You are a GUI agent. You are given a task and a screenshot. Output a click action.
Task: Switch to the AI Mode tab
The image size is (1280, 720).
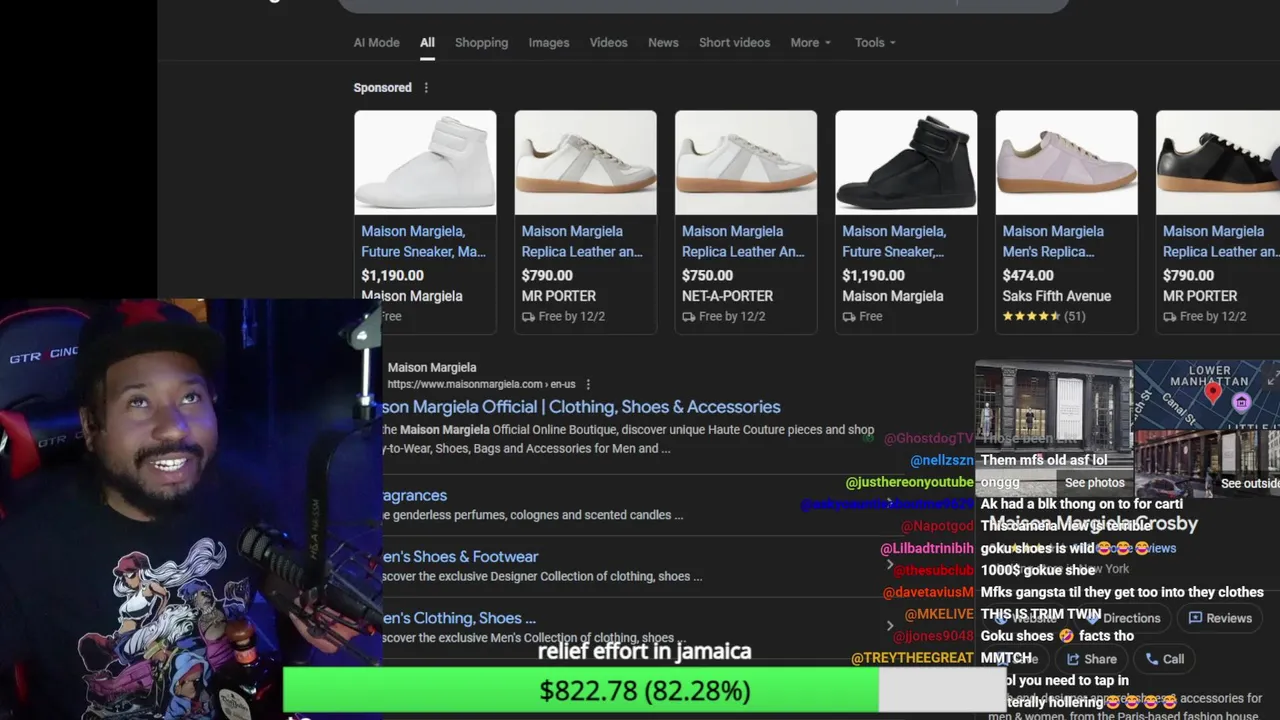pyautogui.click(x=376, y=42)
